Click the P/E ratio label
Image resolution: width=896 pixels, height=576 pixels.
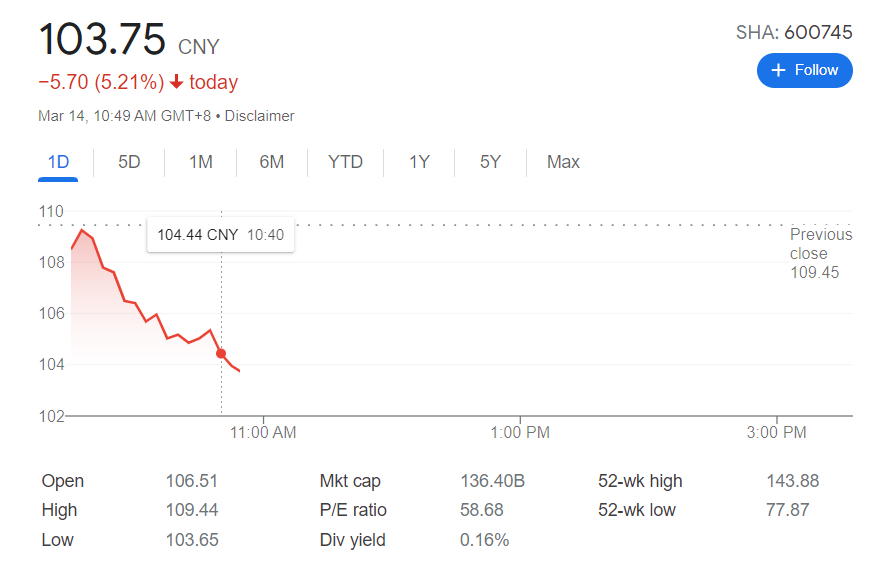(x=353, y=510)
